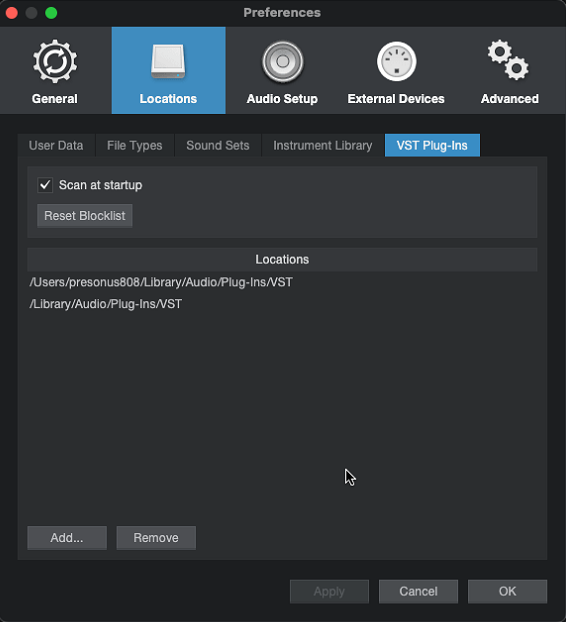
Task: Switch to the Sound Sets tab
Action: [x=218, y=146]
